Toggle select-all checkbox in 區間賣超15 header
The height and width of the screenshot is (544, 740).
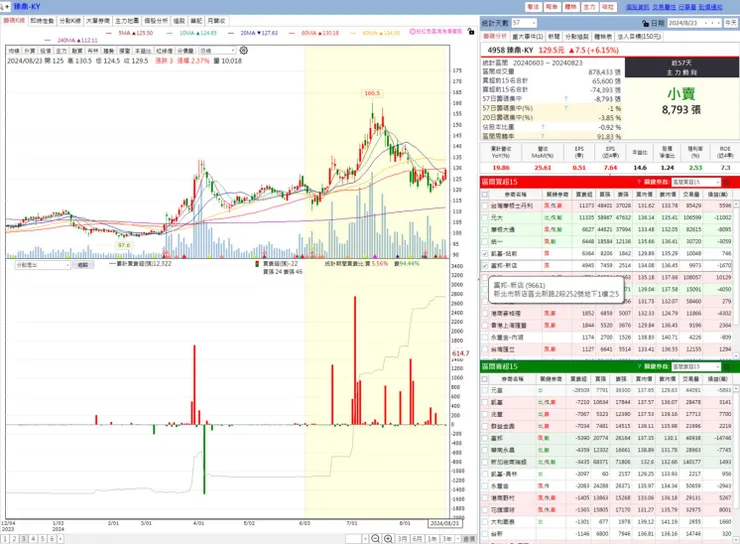pos(485,379)
